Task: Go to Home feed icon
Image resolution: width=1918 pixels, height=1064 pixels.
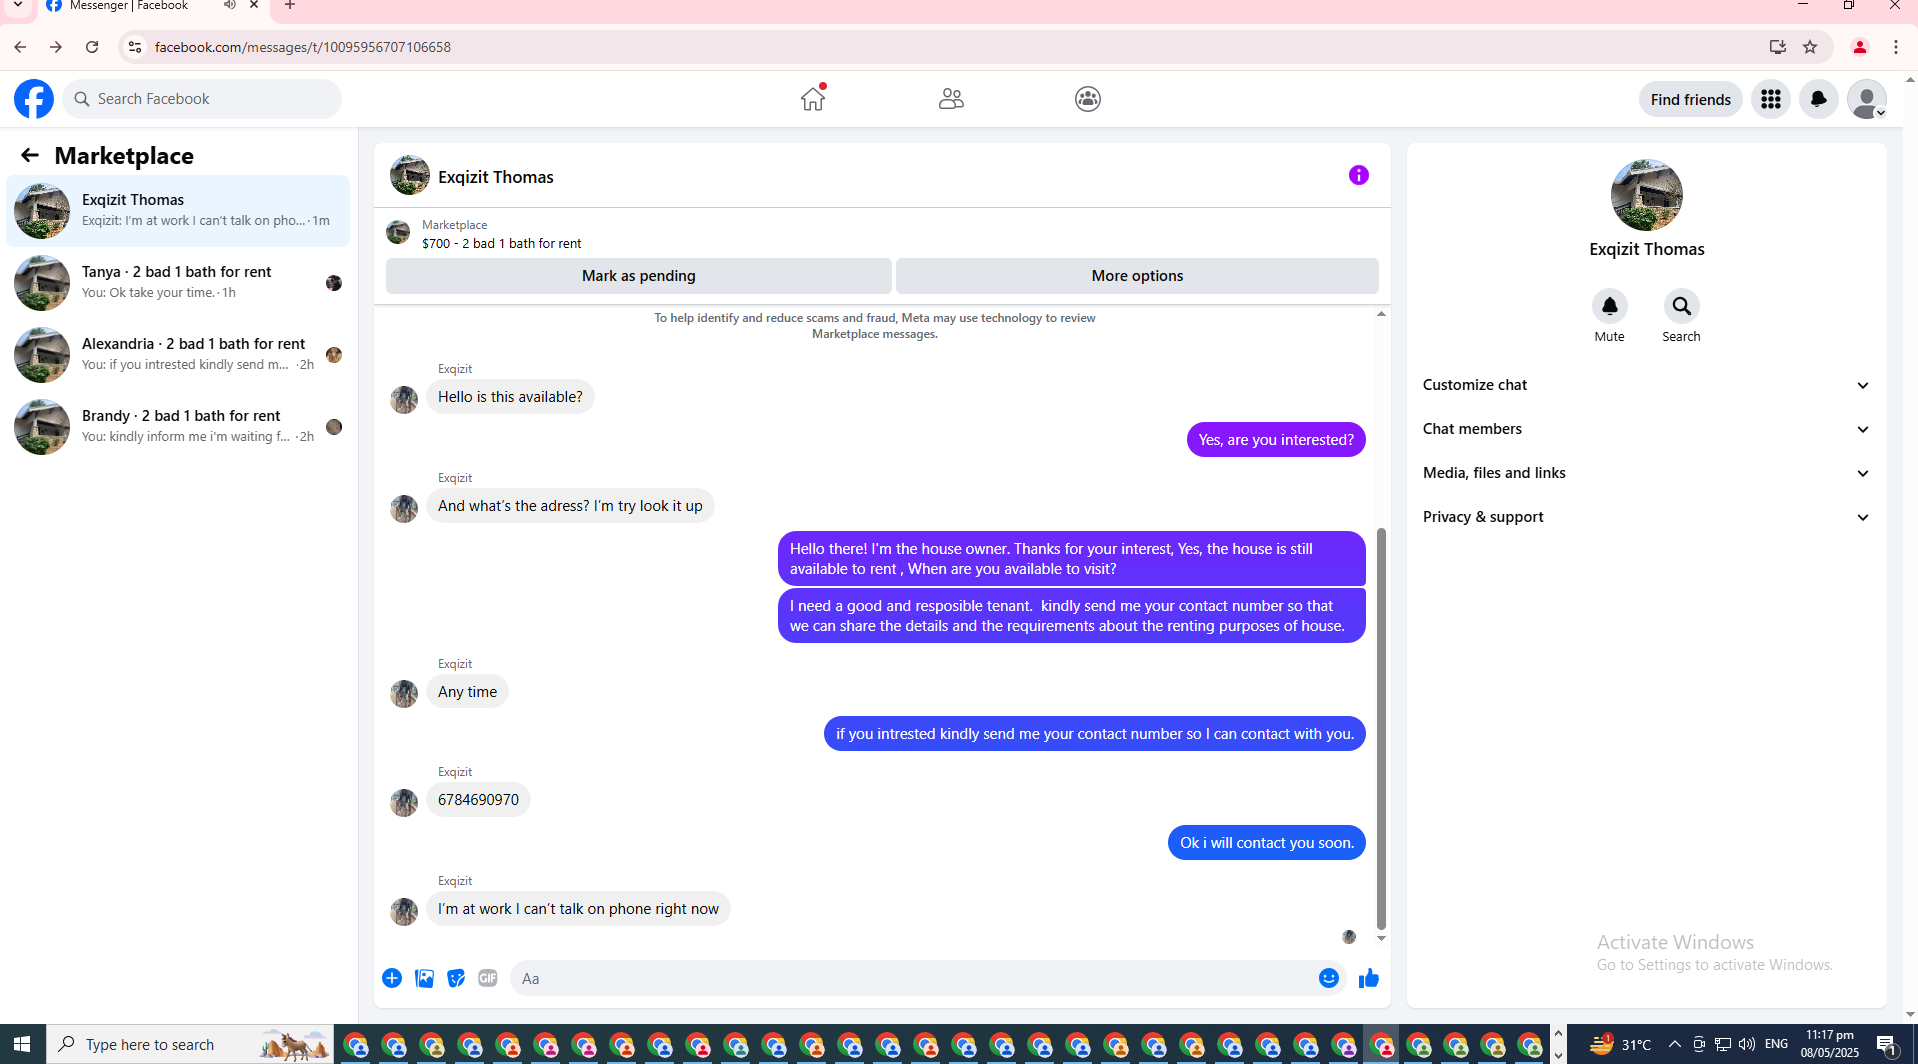Action: (x=813, y=99)
